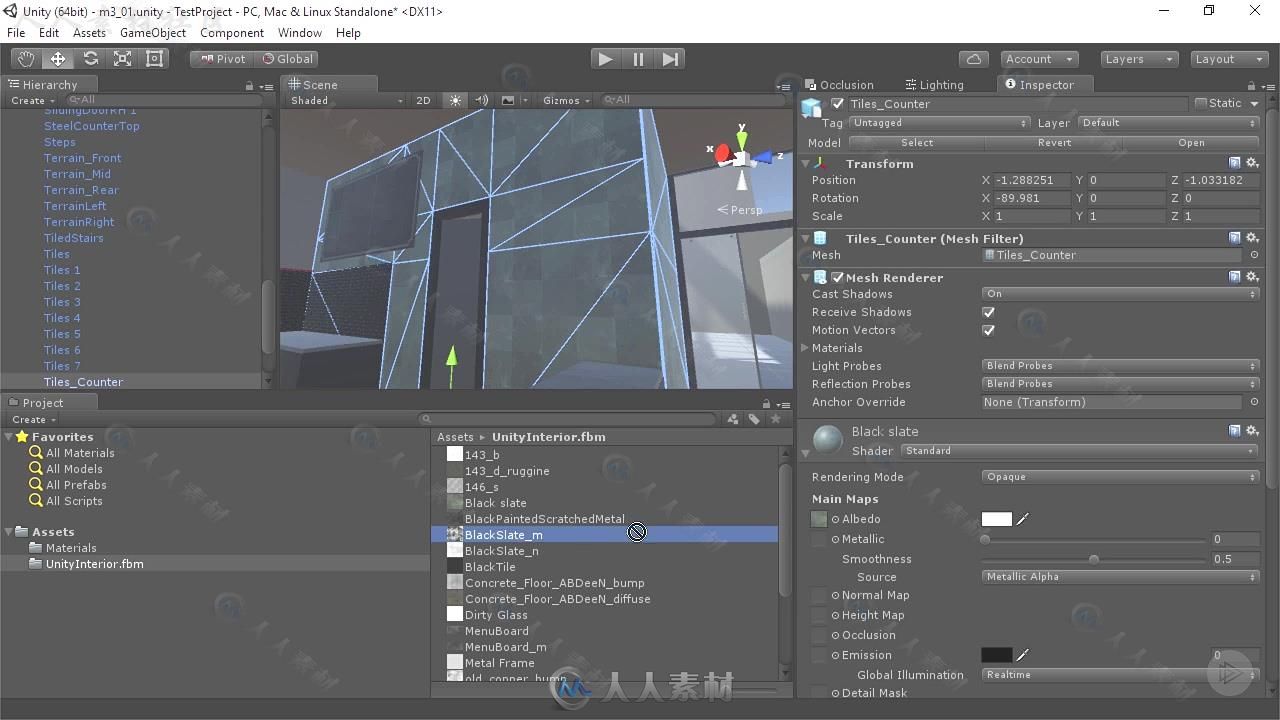Toggle the Static checkbox
Screen dimensions: 1280x720
pyautogui.click(x=1201, y=103)
